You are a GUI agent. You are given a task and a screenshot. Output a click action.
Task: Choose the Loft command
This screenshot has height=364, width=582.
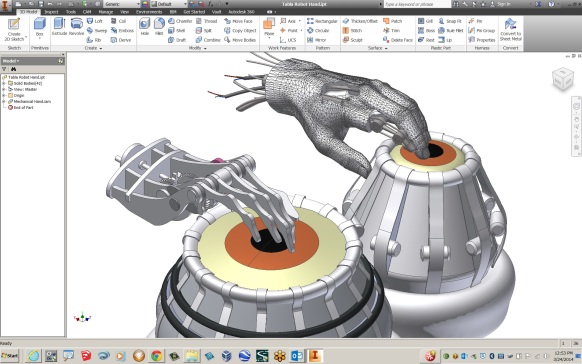point(95,21)
